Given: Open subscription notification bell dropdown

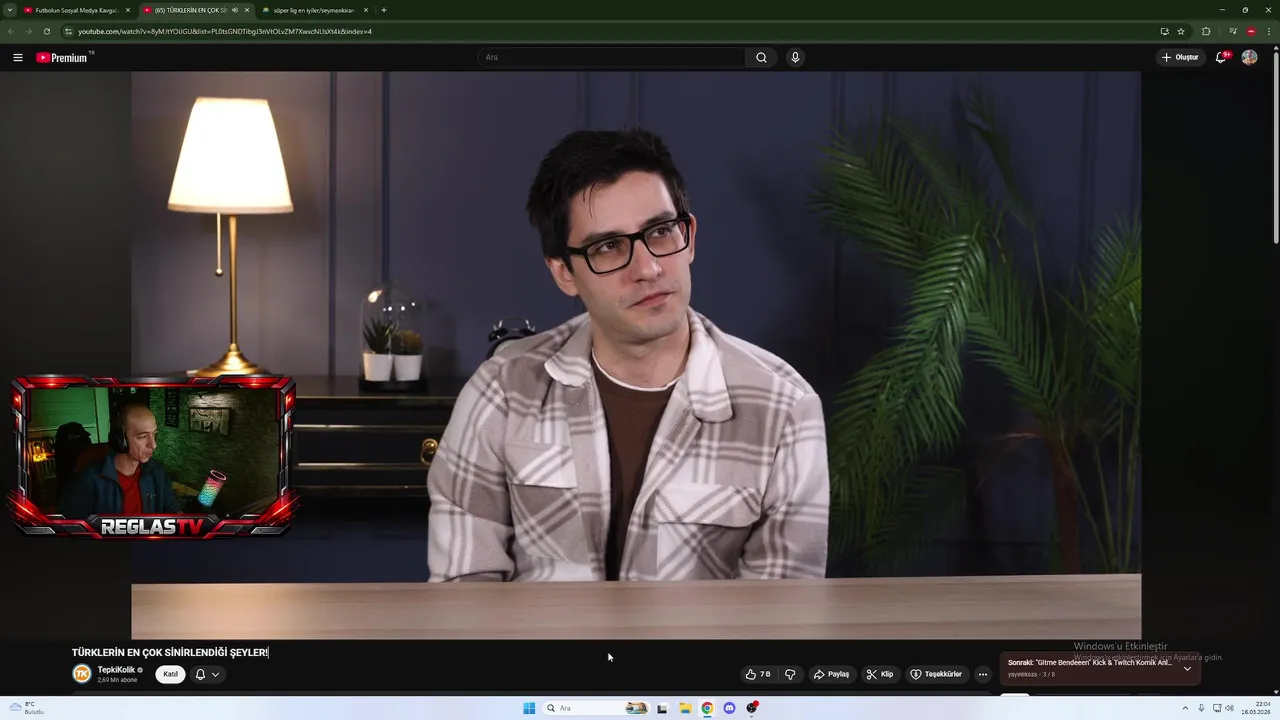Looking at the screenshot, I should 207,675.
